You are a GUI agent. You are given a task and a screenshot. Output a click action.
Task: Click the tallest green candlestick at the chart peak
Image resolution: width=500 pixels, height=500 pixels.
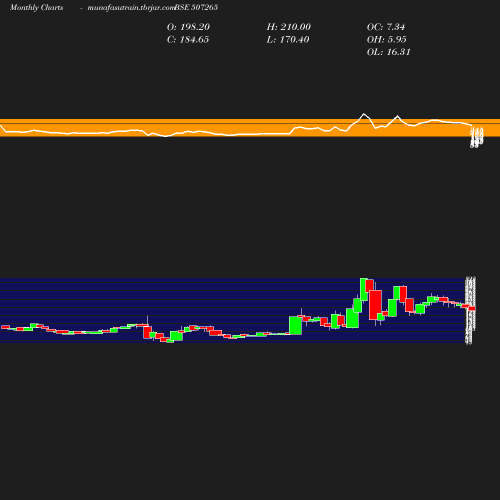coord(364,289)
